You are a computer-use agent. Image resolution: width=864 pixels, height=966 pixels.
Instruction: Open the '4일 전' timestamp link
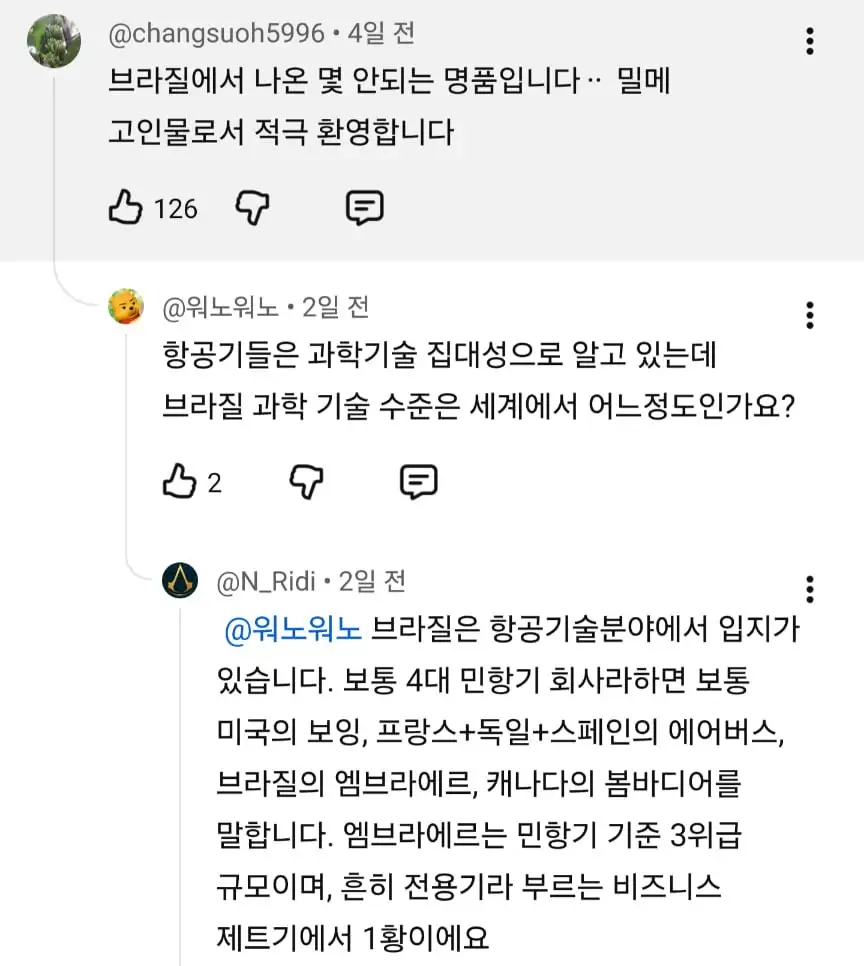point(380,33)
